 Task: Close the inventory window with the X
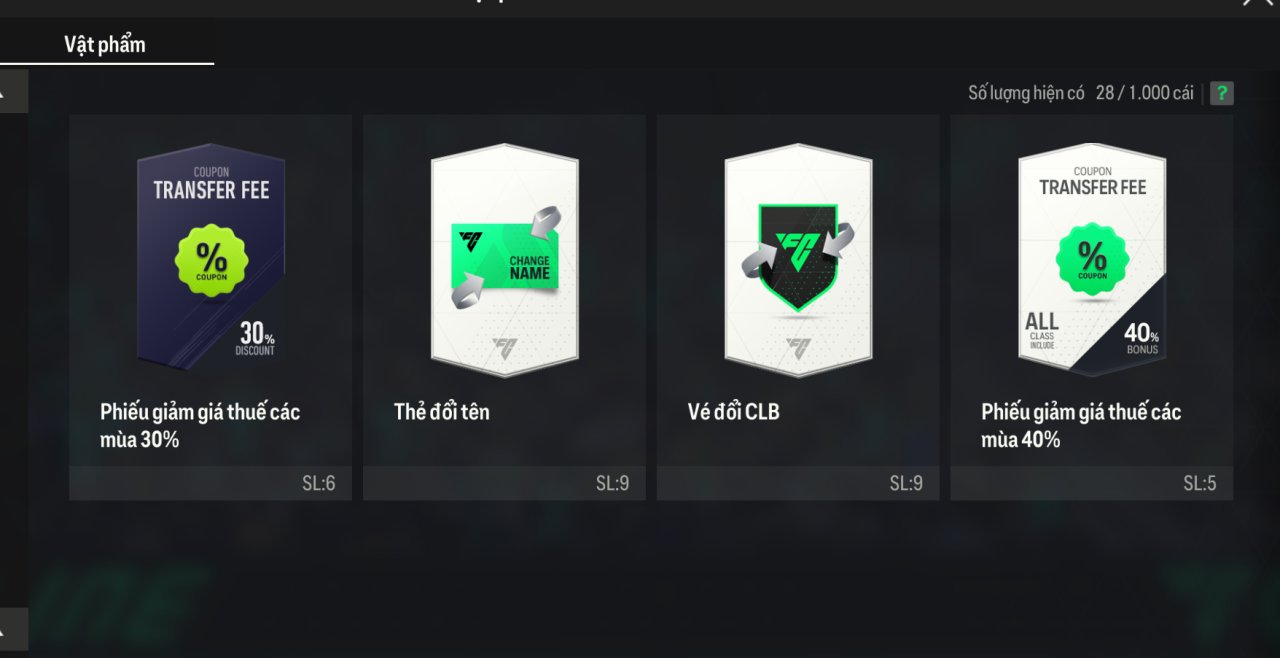click(x=1257, y=3)
